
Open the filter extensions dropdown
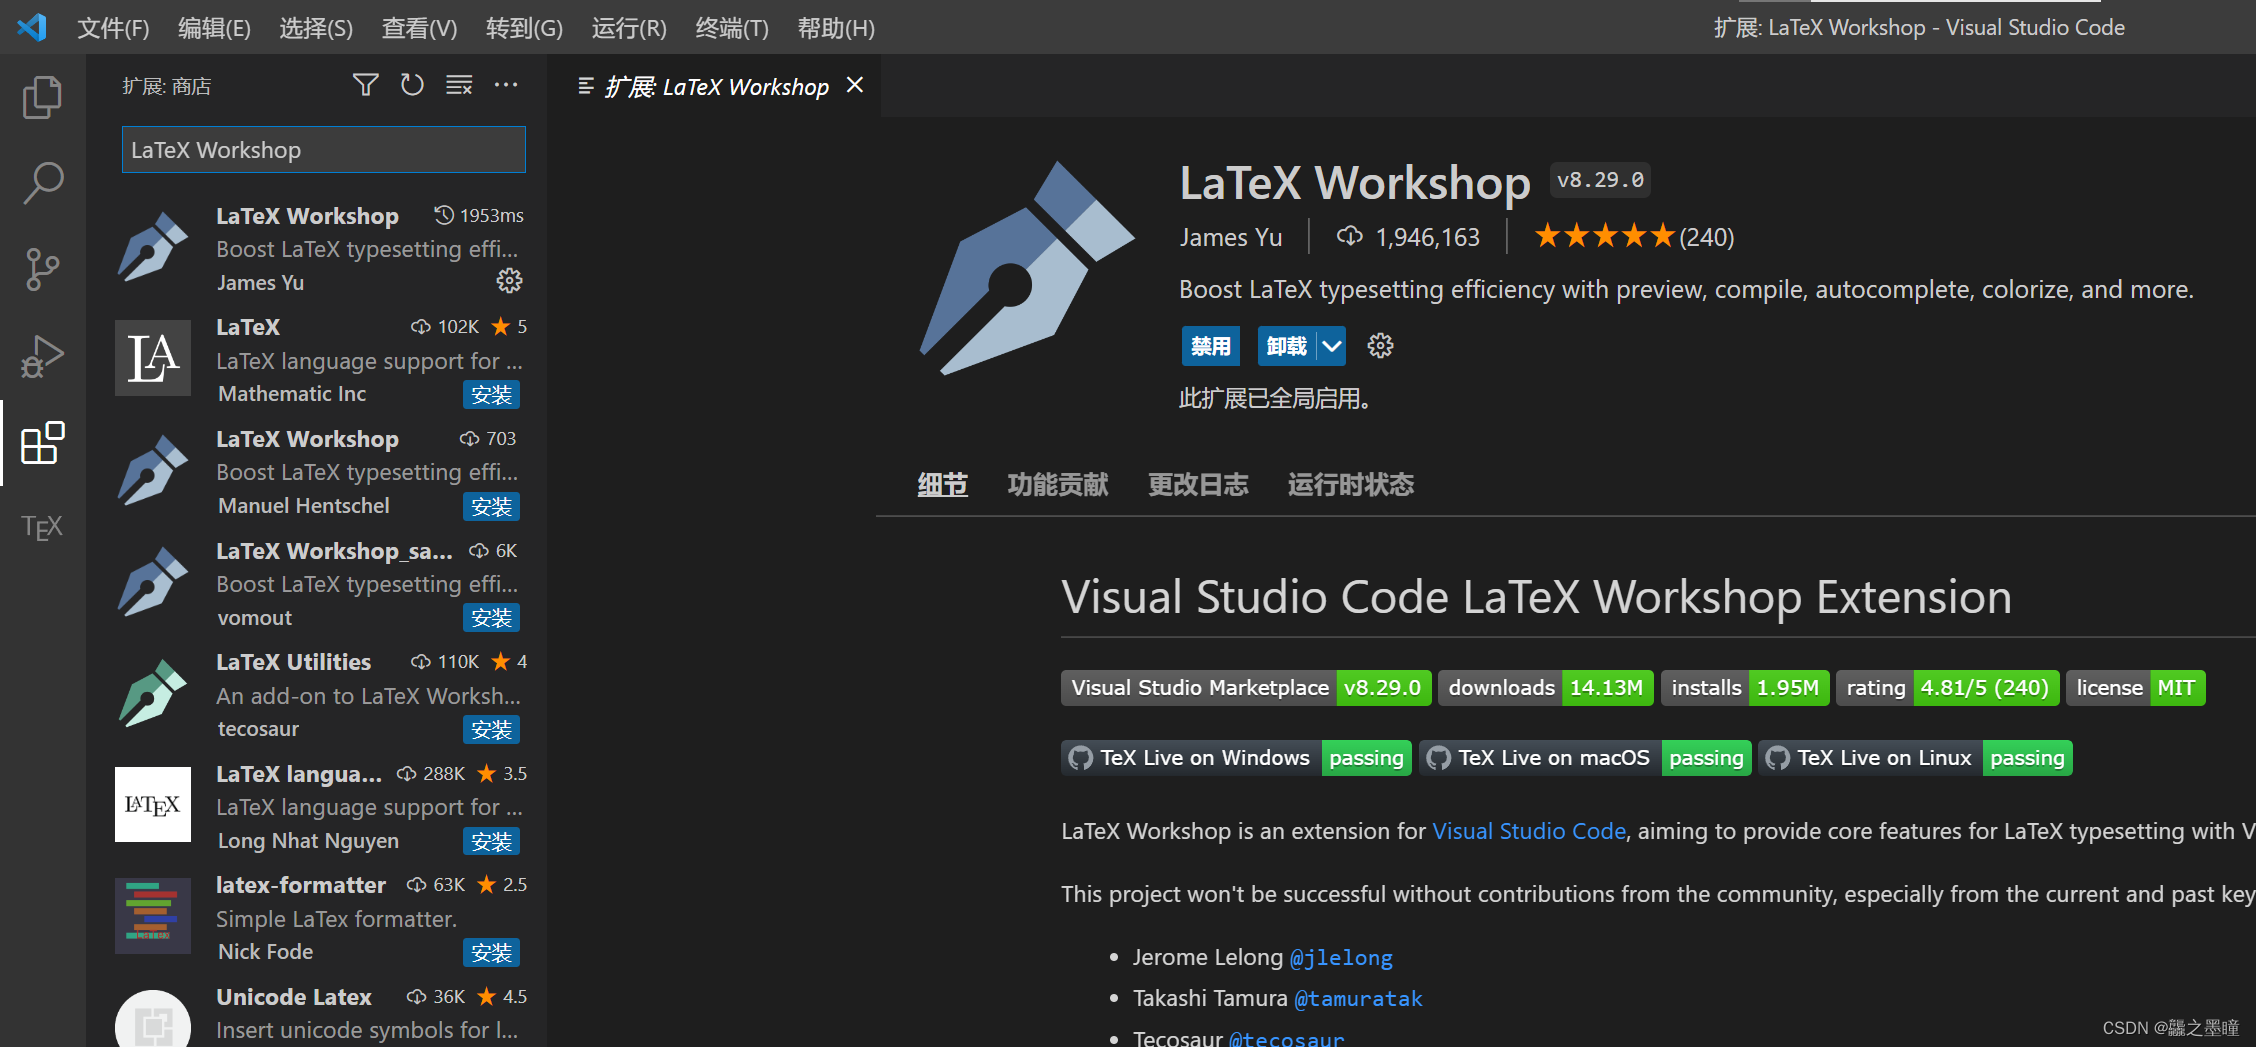coord(365,85)
